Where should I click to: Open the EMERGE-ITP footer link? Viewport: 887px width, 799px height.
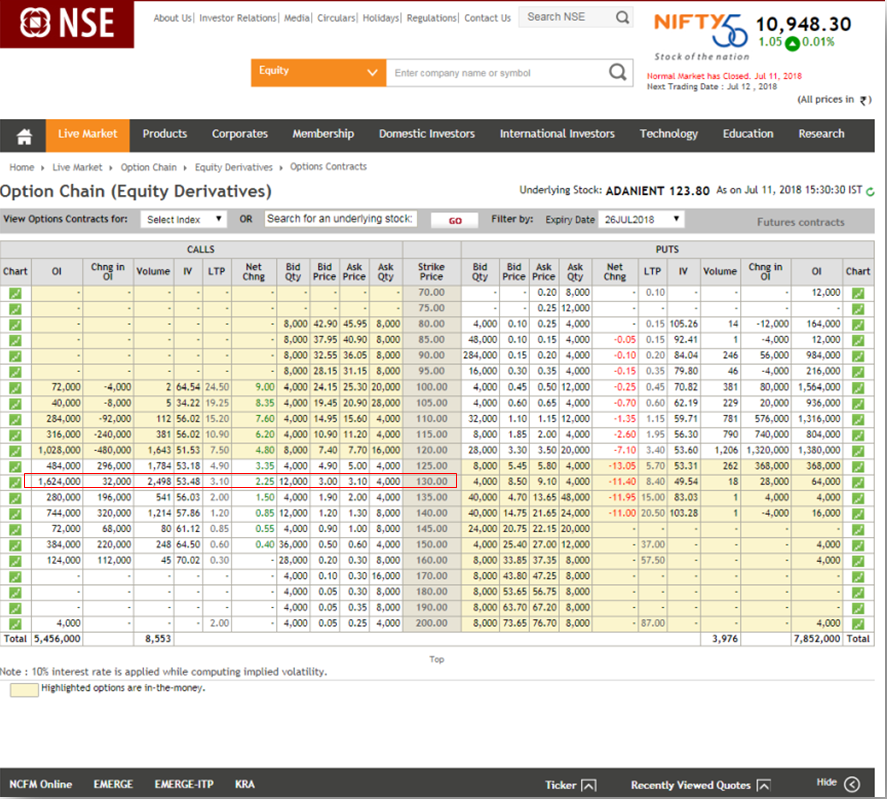coord(184,784)
